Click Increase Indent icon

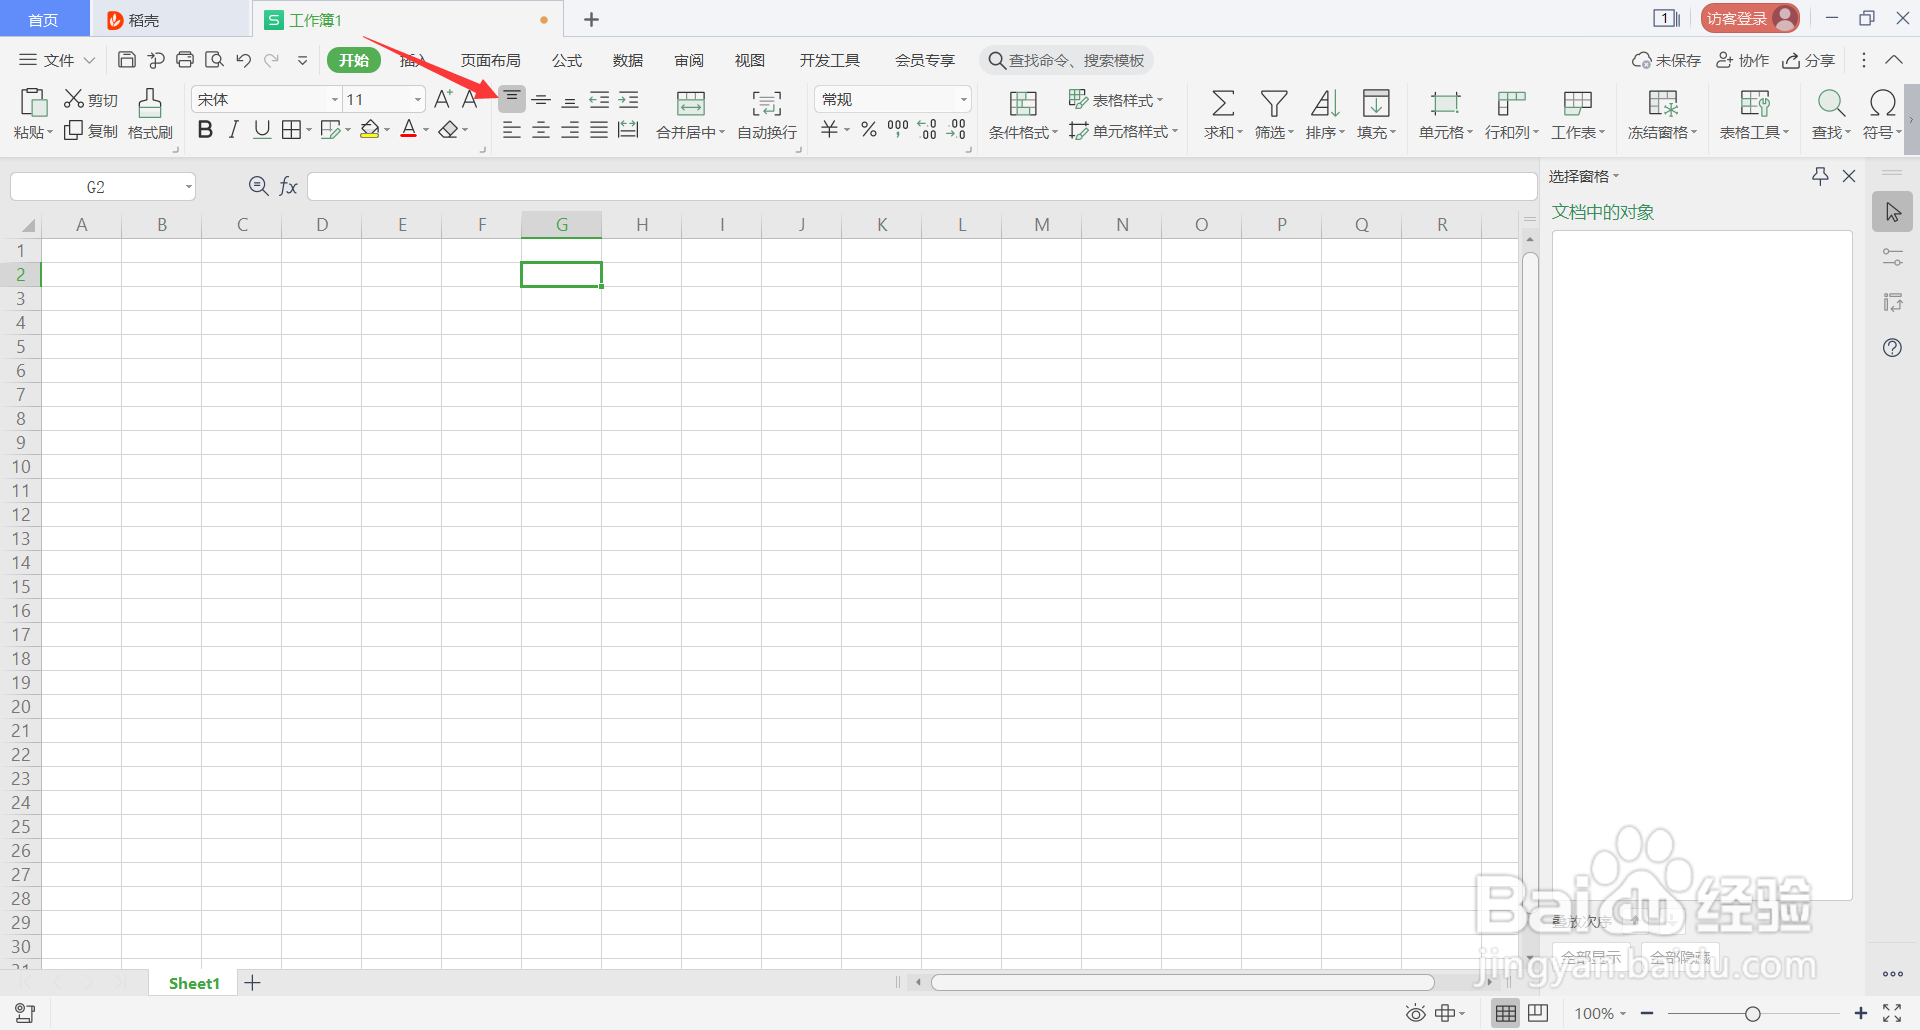628,99
